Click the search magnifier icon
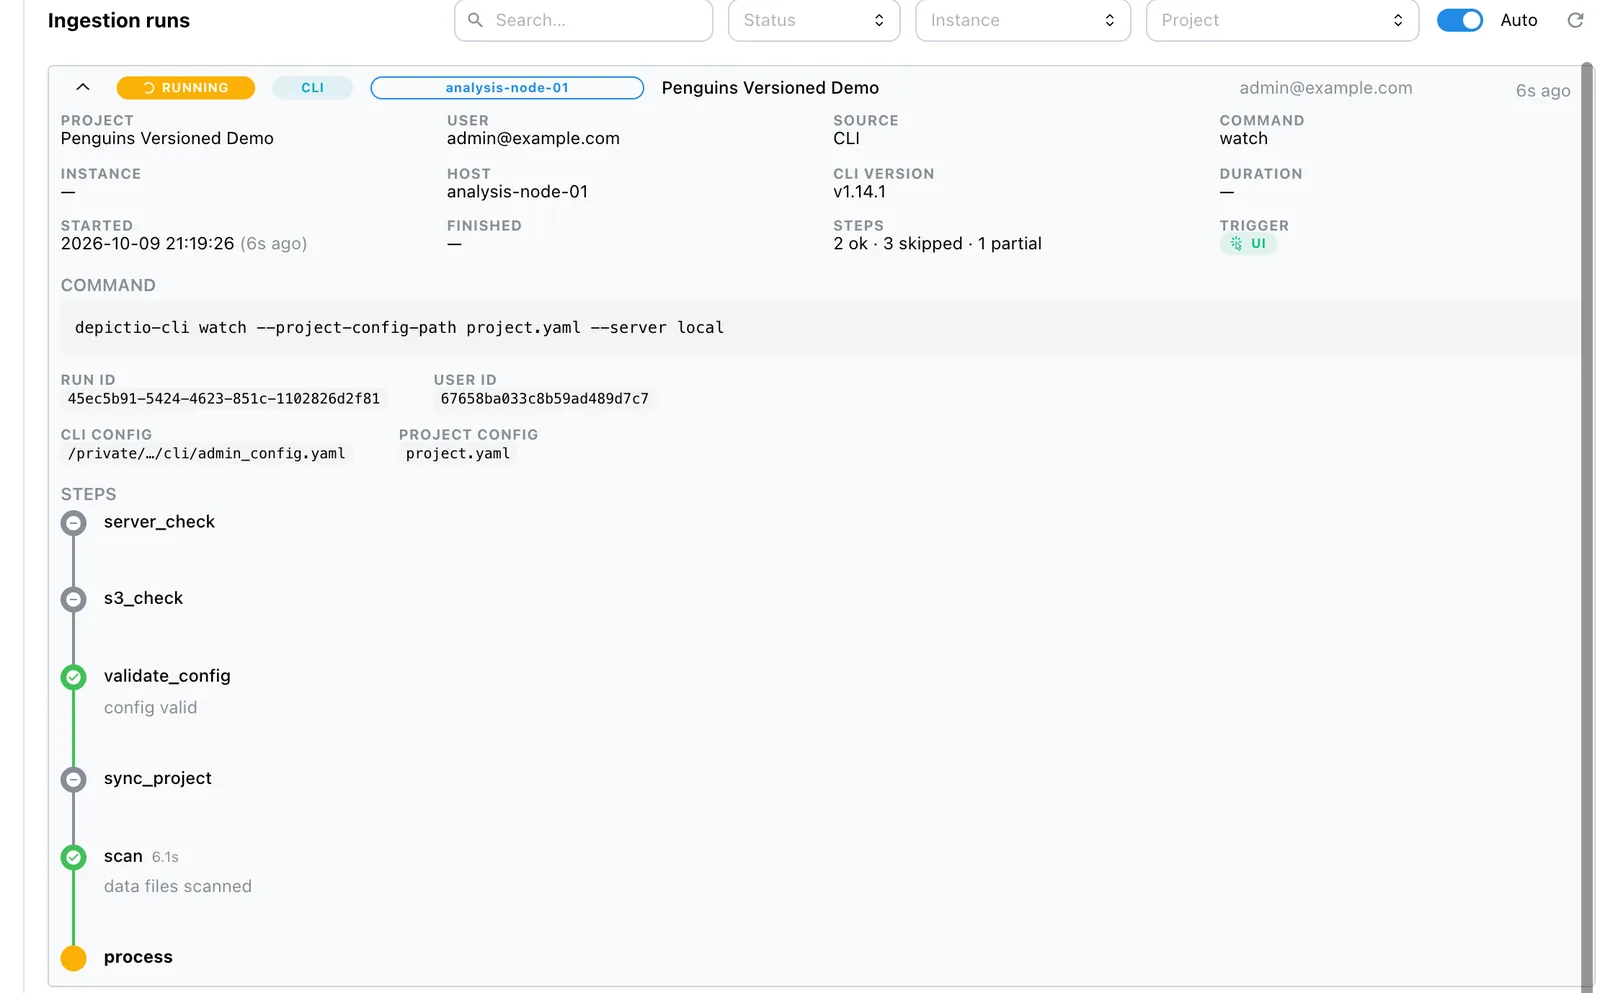The height and width of the screenshot is (993, 1600). coord(476,20)
